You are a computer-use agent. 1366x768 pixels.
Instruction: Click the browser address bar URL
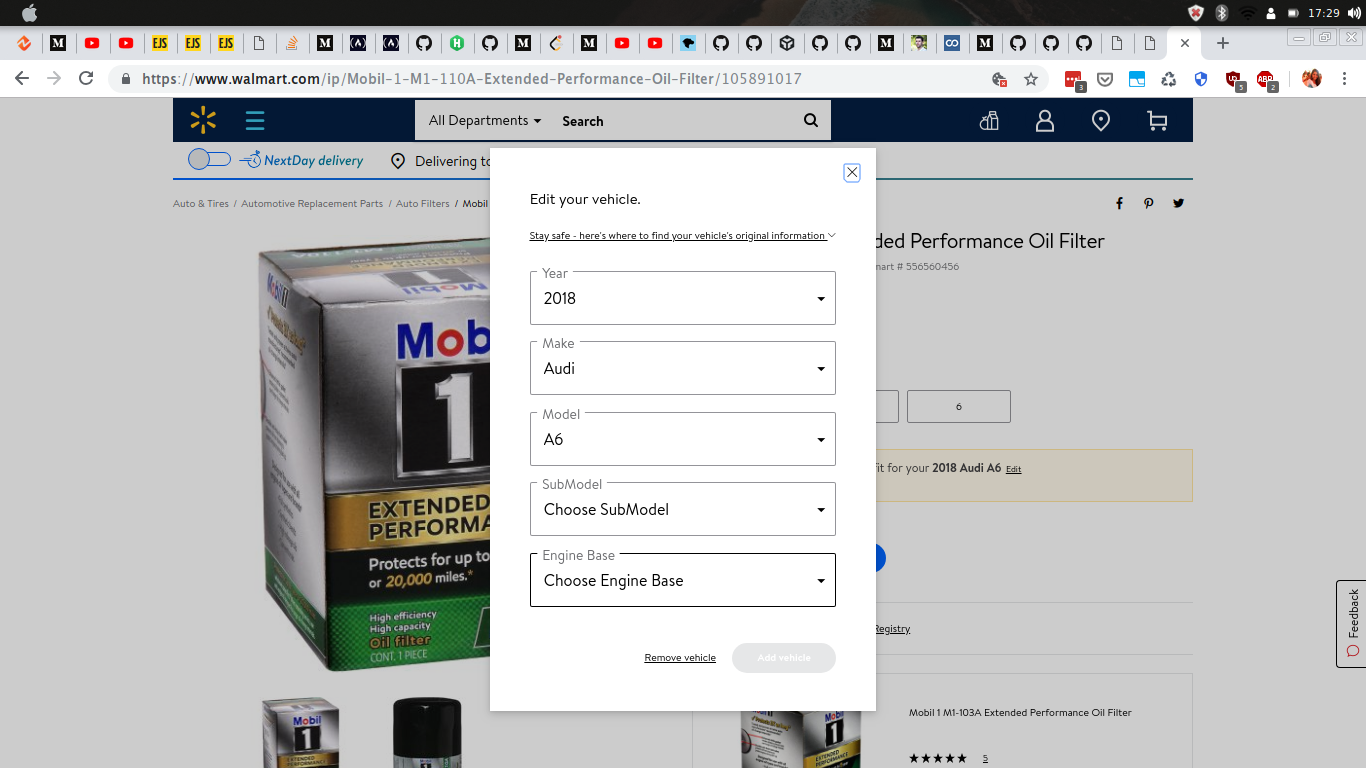click(472, 79)
